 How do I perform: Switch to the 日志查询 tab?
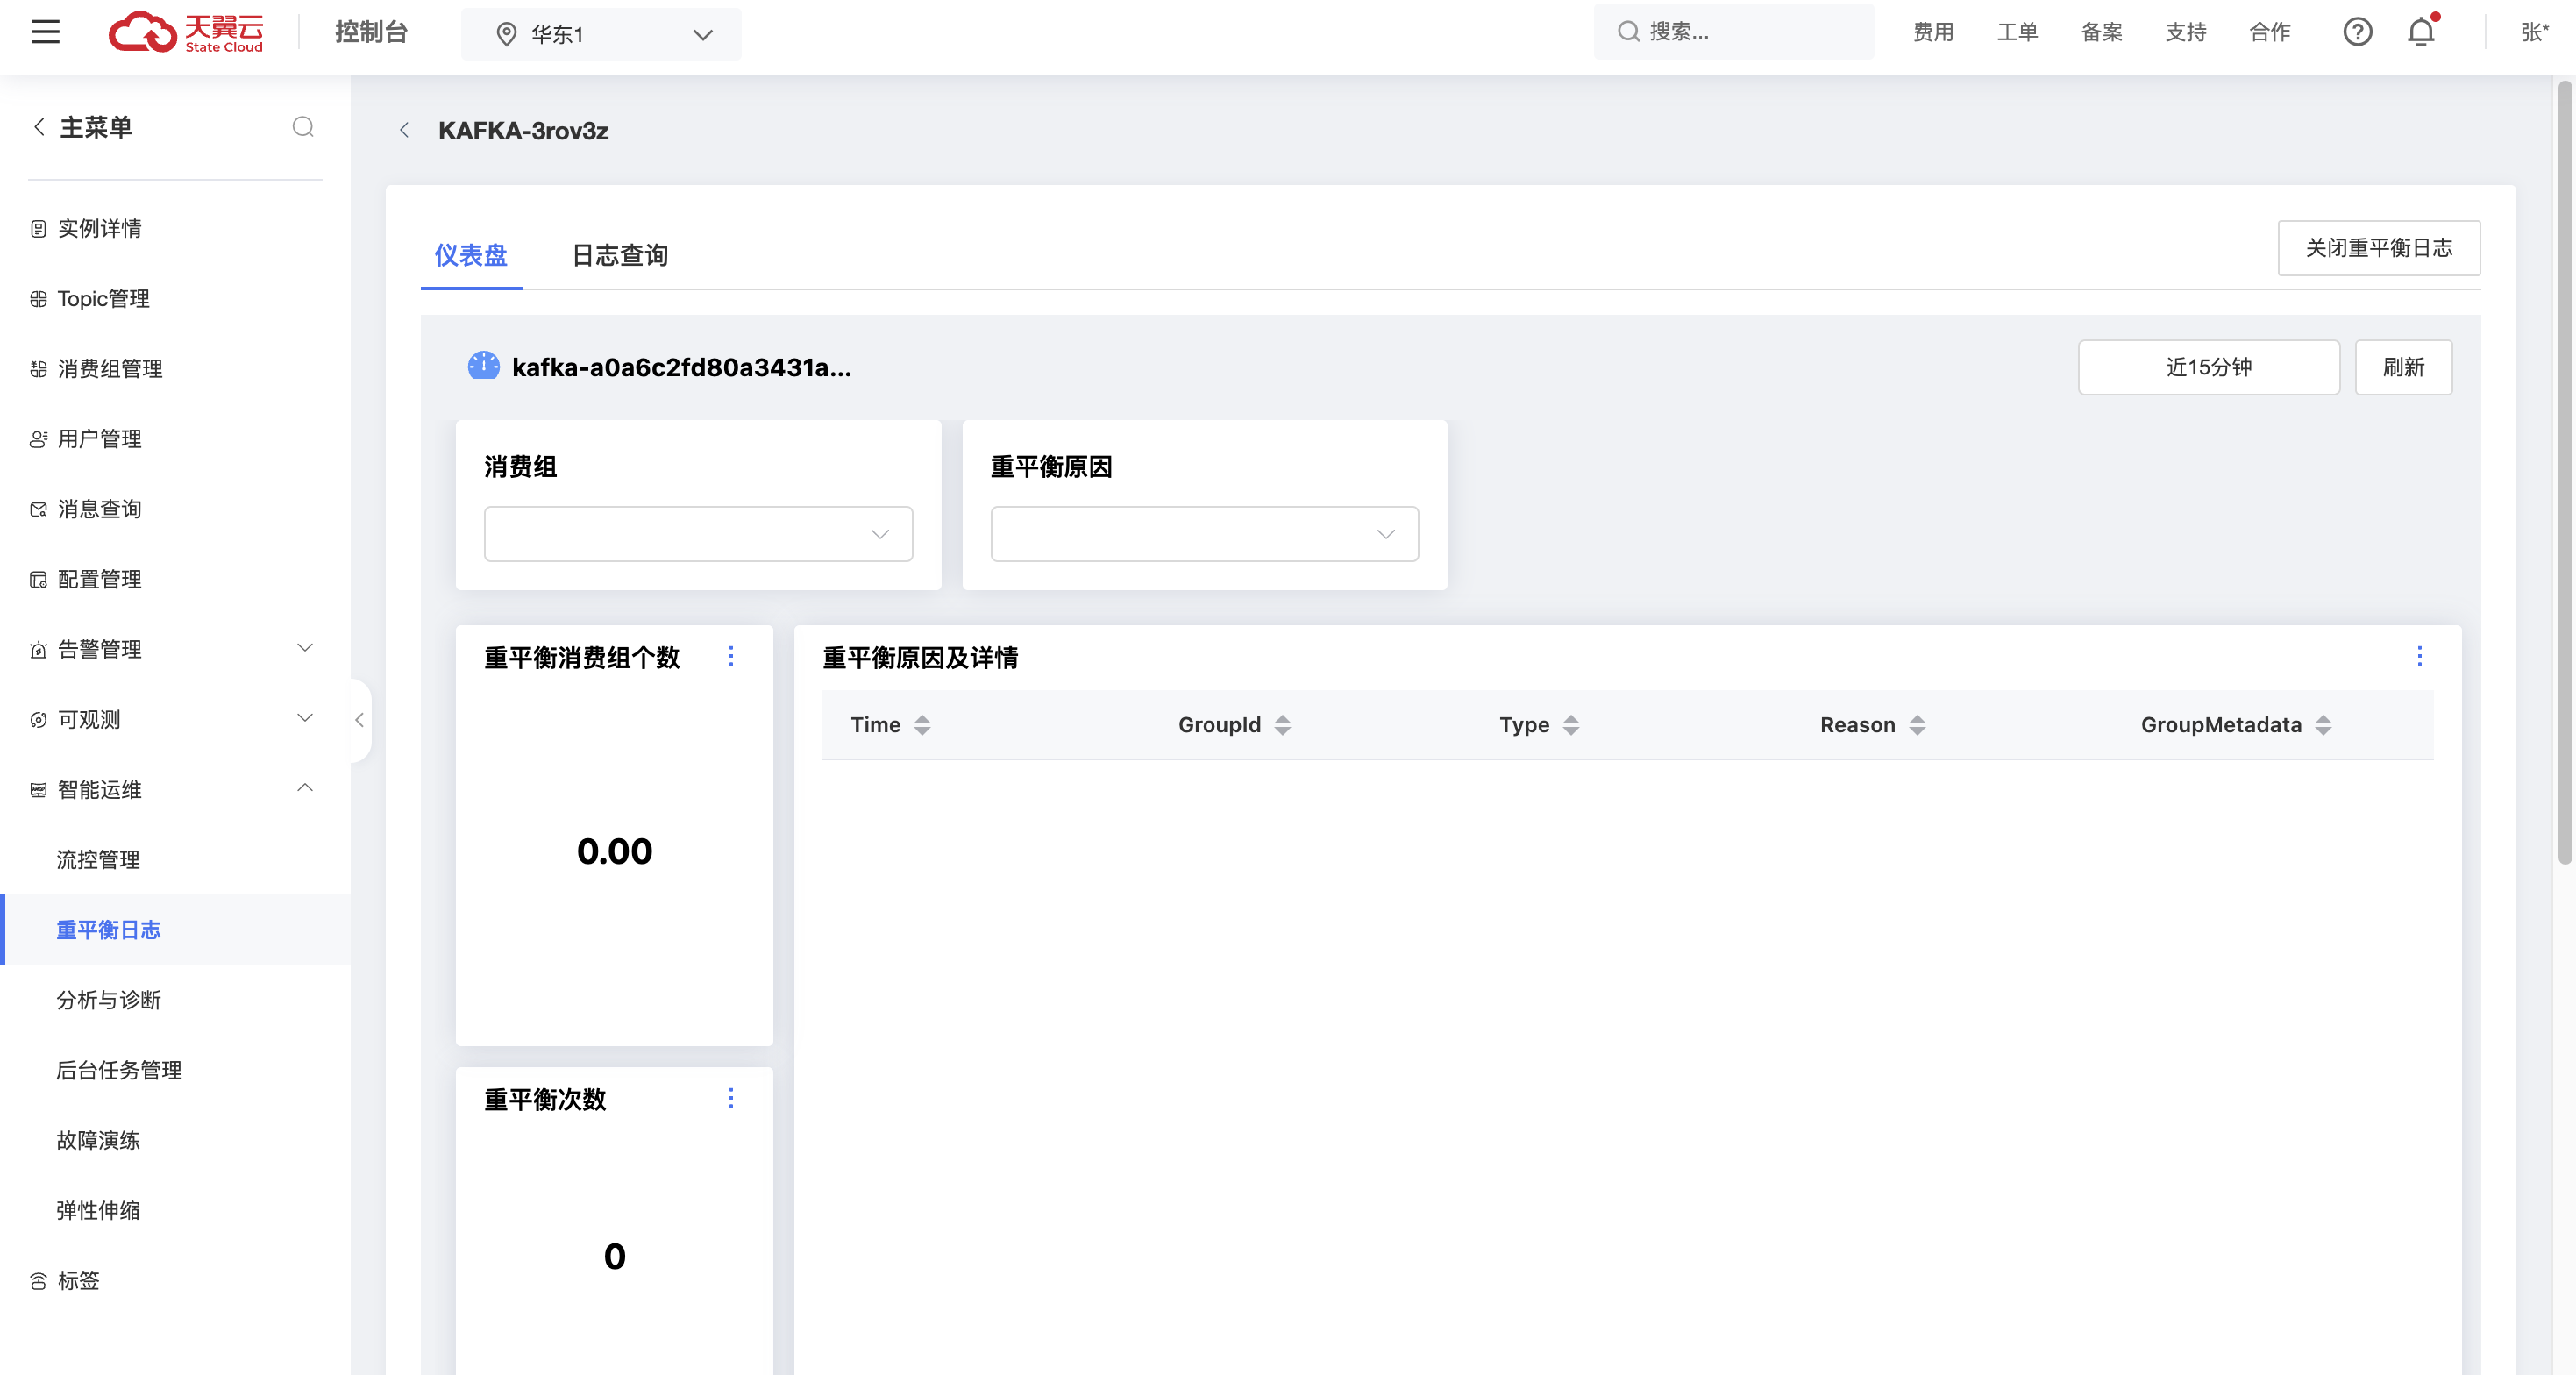(x=620, y=255)
